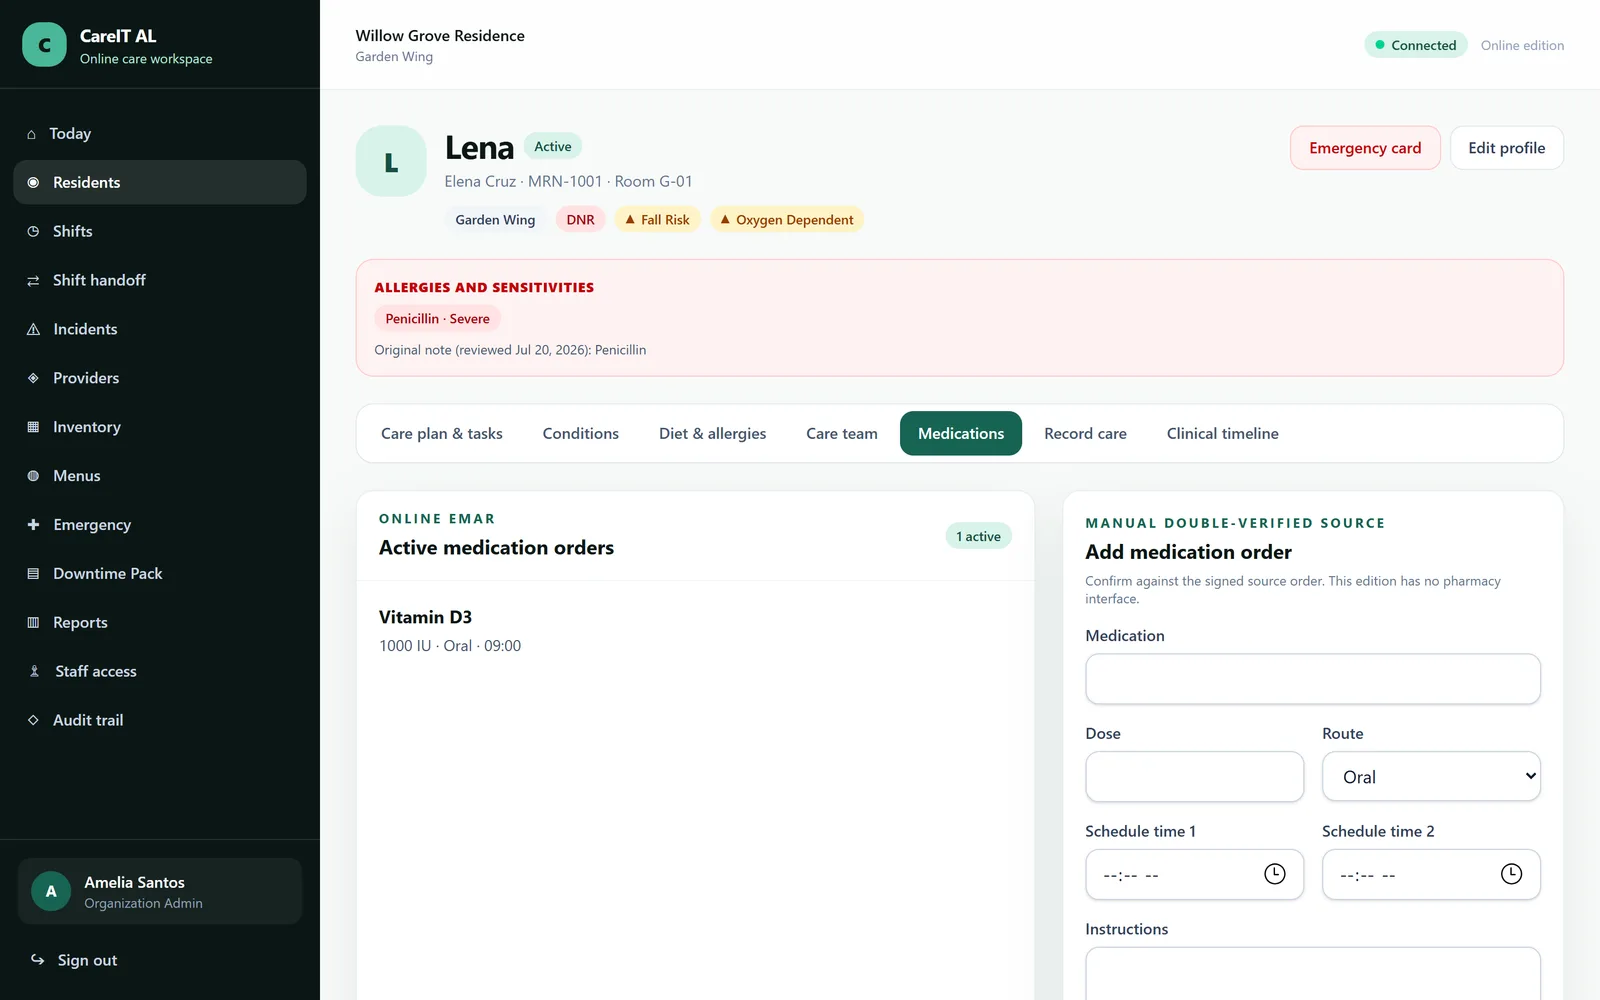The width and height of the screenshot is (1600, 1000).
Task: Click the Edit profile button
Action: (x=1506, y=148)
